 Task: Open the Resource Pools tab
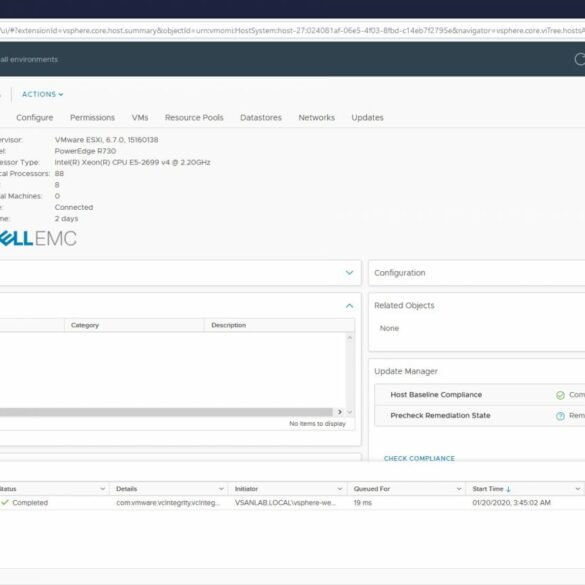[x=194, y=118]
